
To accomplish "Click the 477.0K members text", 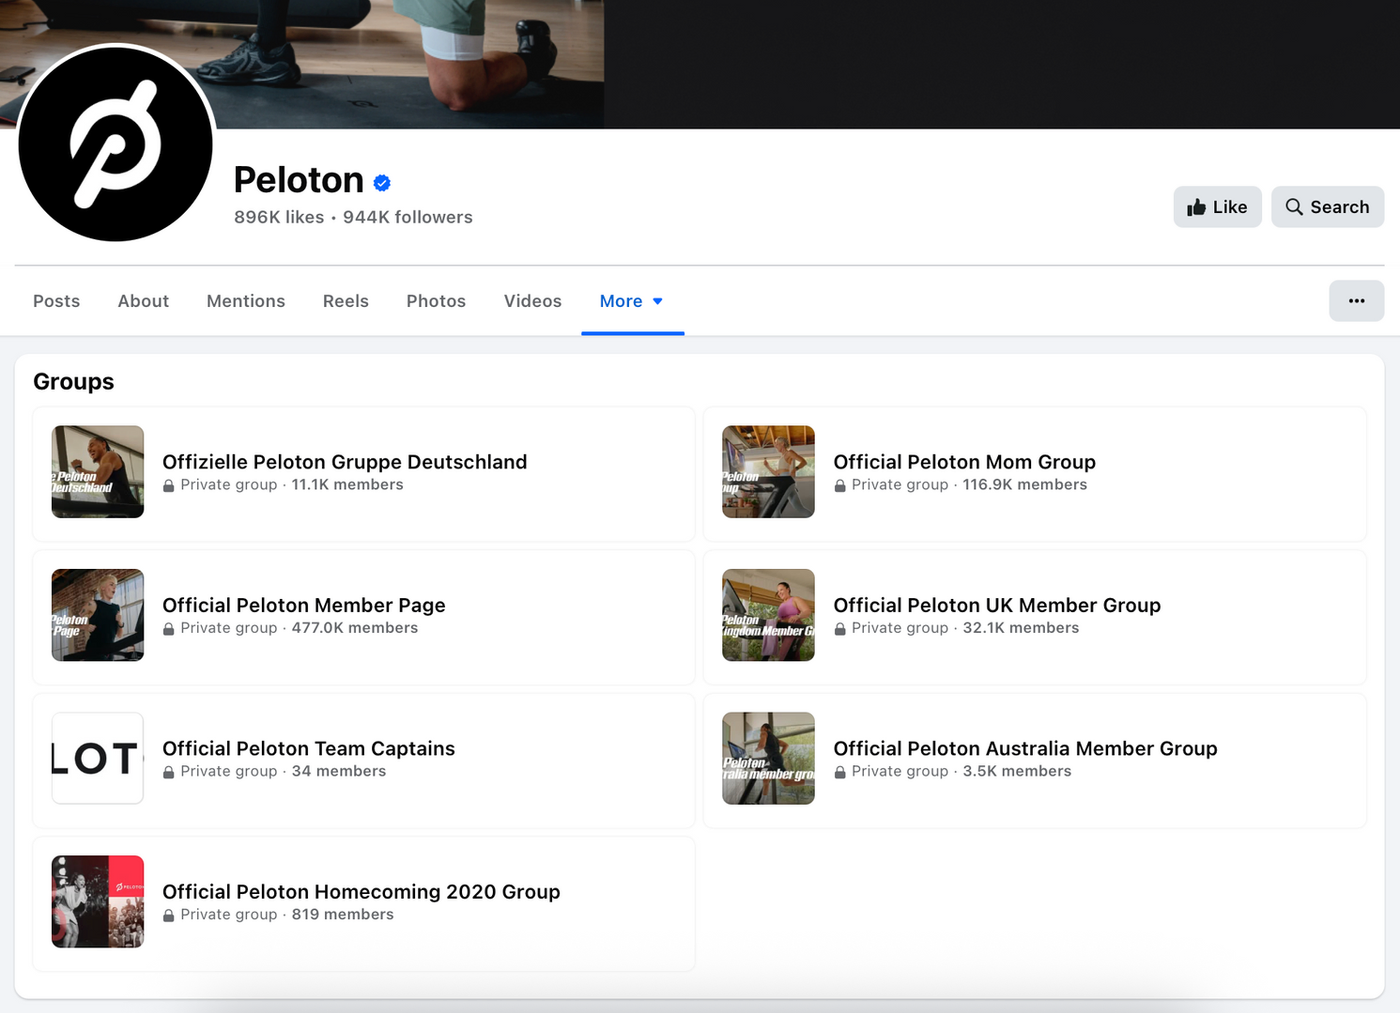I will [355, 627].
